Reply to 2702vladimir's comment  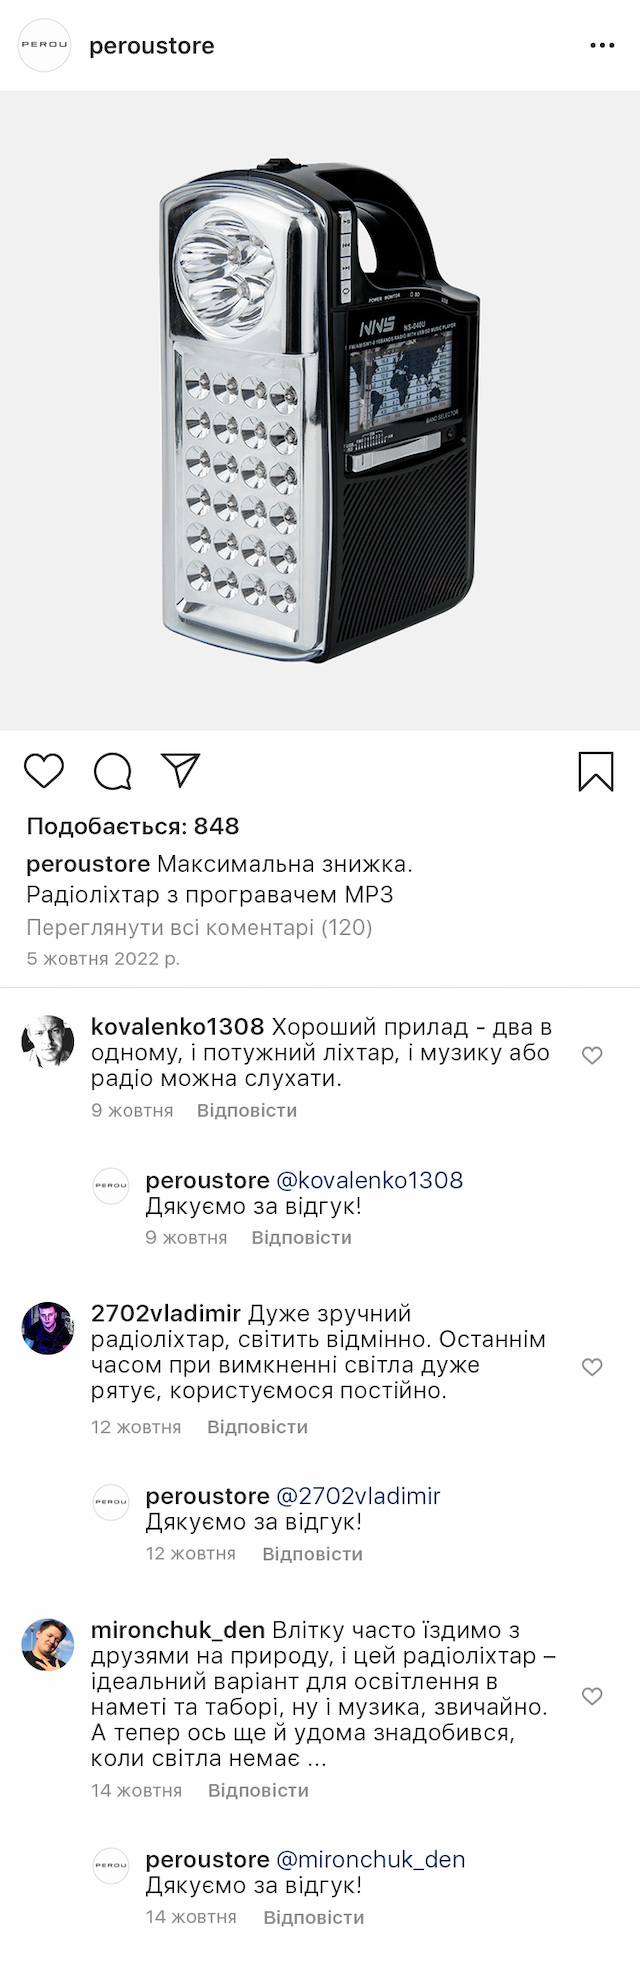pyautogui.click(x=257, y=1427)
